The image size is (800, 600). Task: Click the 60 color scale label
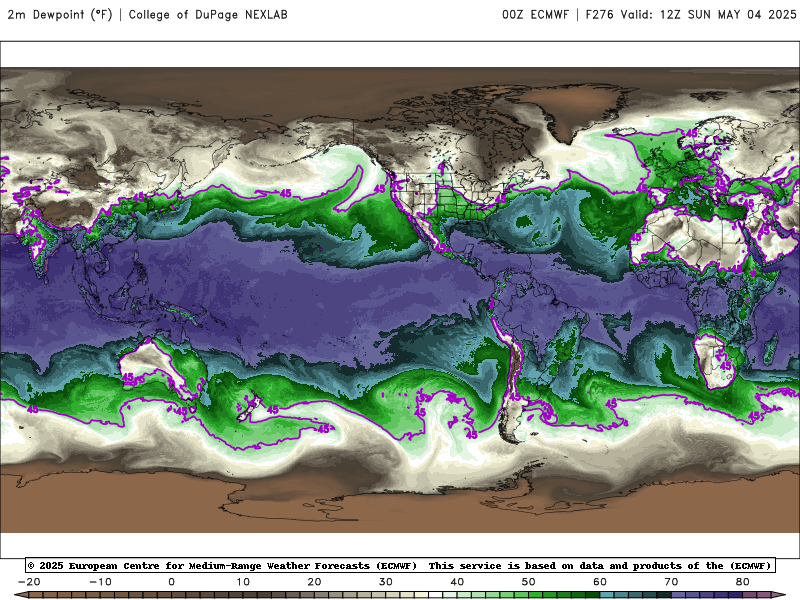(600, 582)
